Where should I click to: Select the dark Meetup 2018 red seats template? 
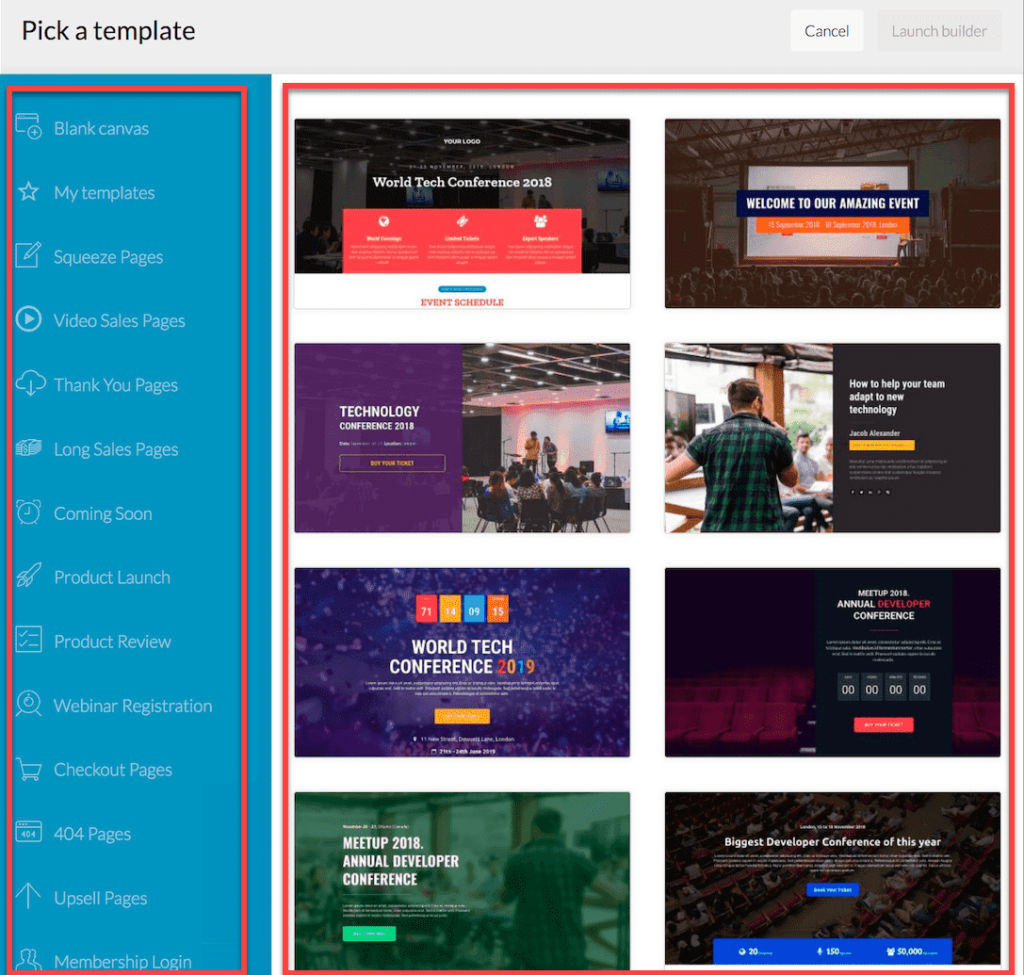click(833, 662)
